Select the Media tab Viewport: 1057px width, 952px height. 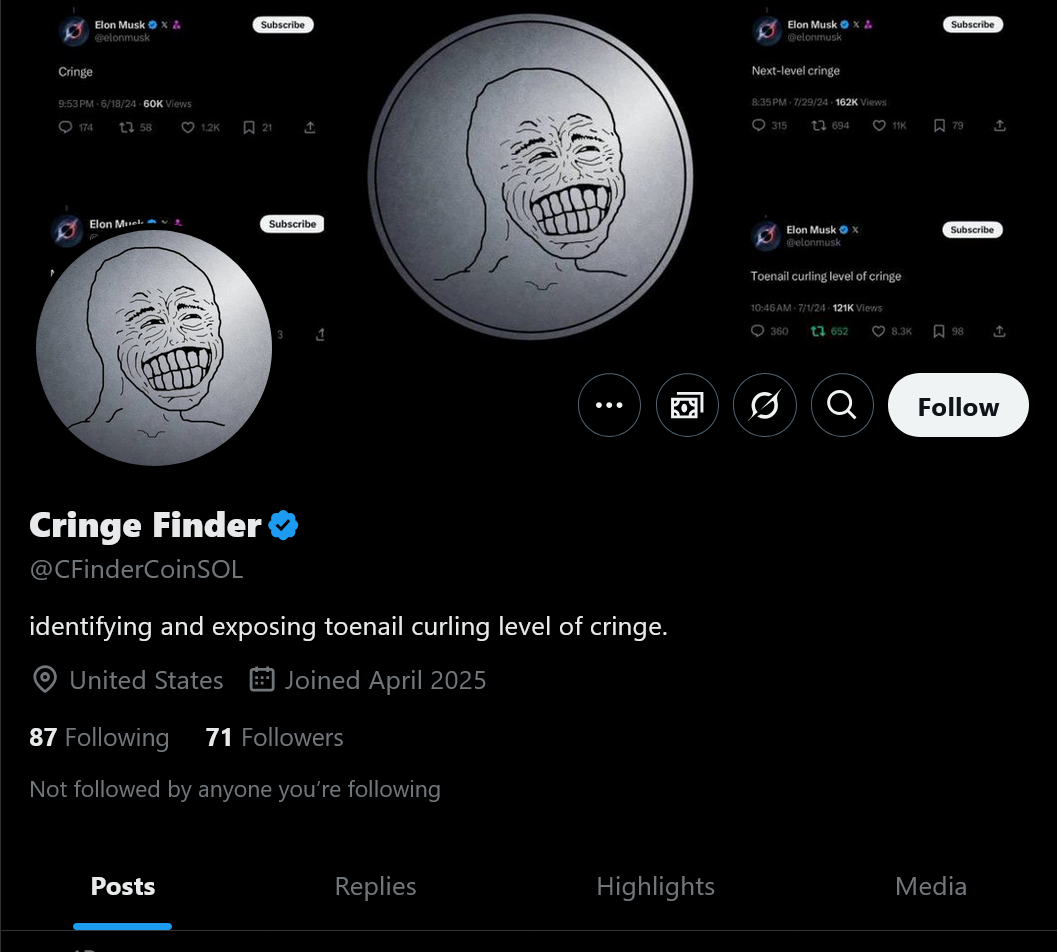tap(930, 886)
